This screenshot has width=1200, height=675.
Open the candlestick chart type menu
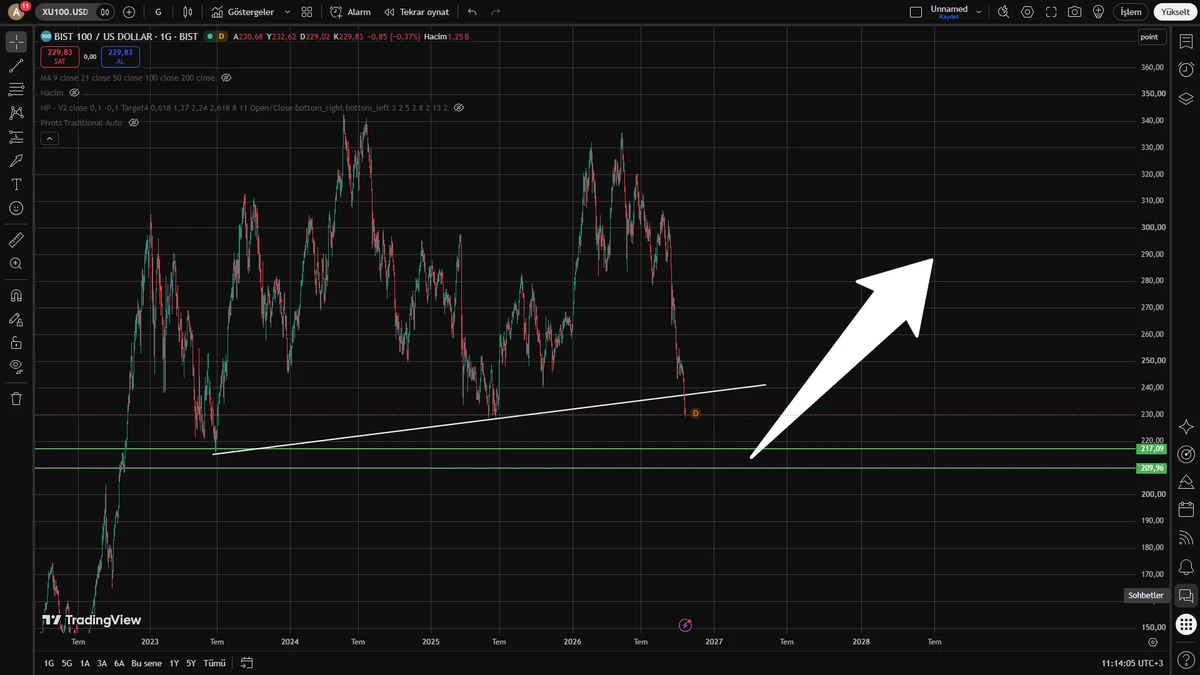189,12
